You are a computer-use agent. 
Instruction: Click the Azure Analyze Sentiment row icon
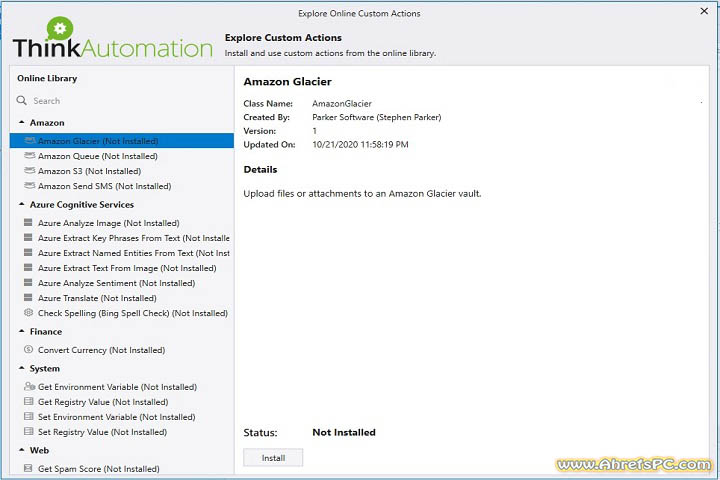tap(28, 282)
